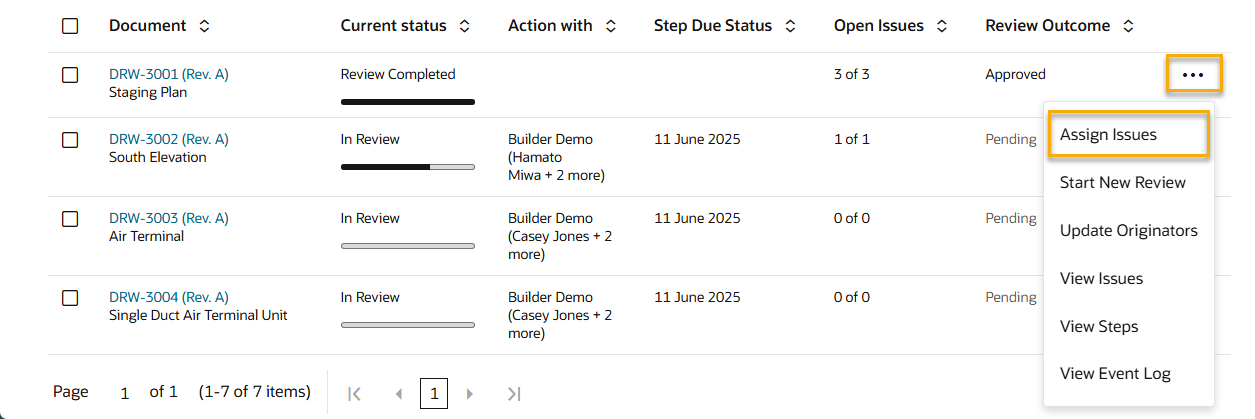Select Start New Review menu option

tap(1122, 183)
